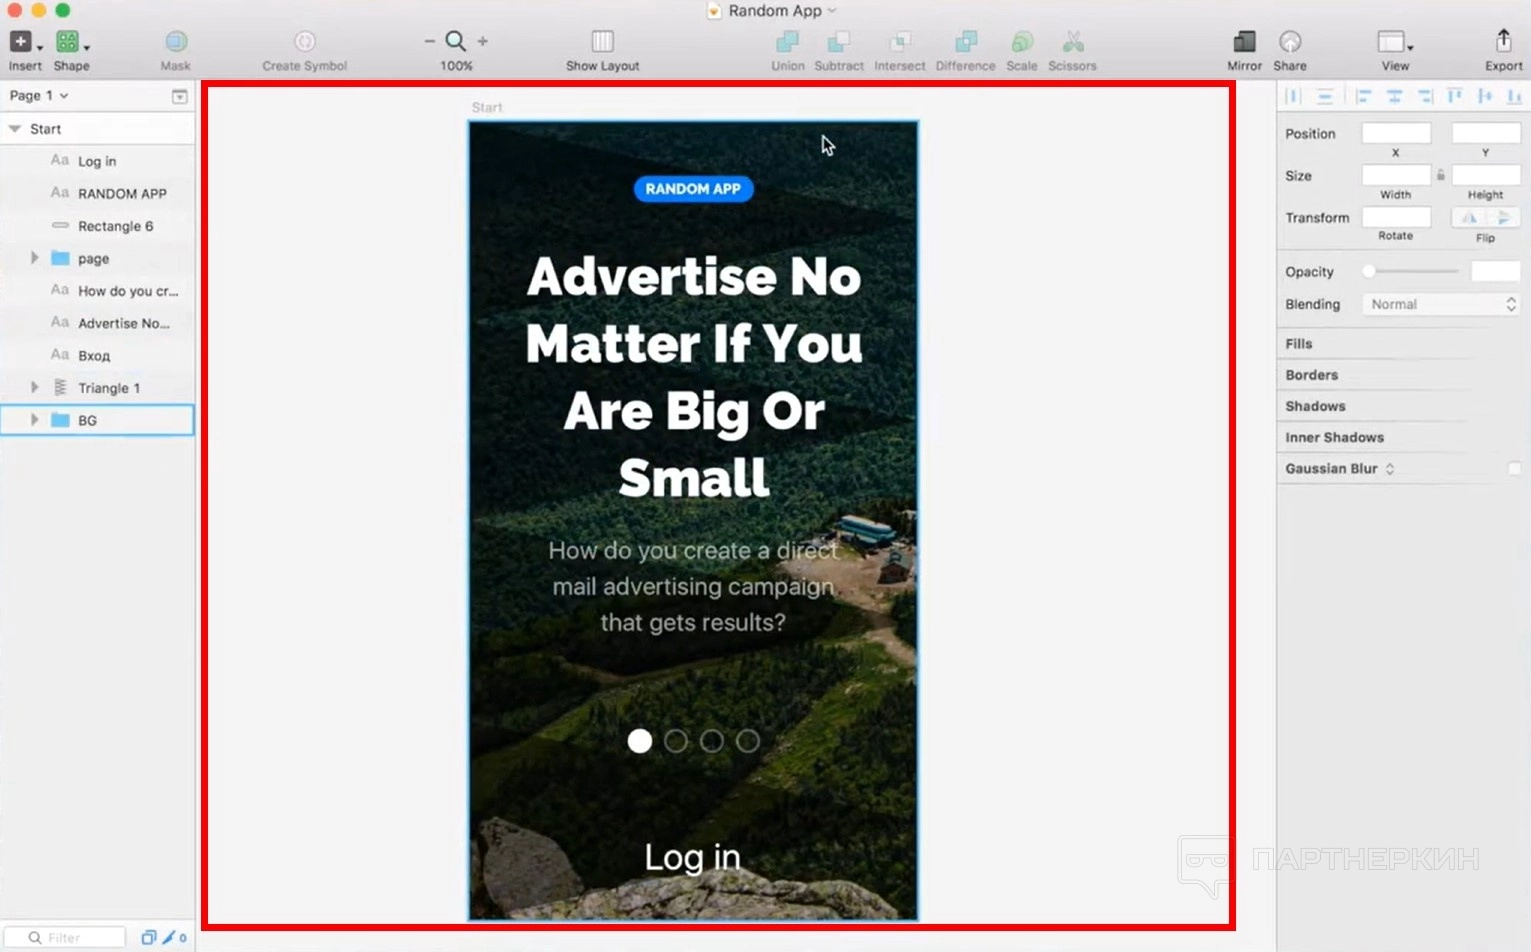This screenshot has width=1531, height=952.
Task: Select the third pagination dot
Action: point(712,741)
